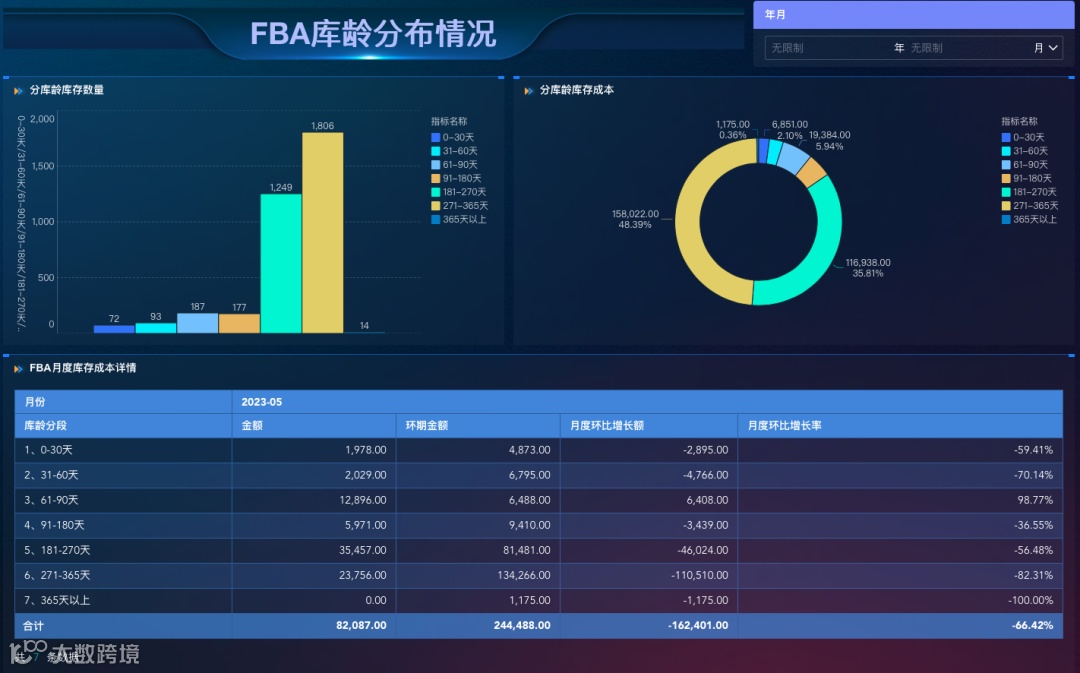Hide the 181-270天 series via its legend entry
Viewport: 1080px width, 673px height.
455,191
